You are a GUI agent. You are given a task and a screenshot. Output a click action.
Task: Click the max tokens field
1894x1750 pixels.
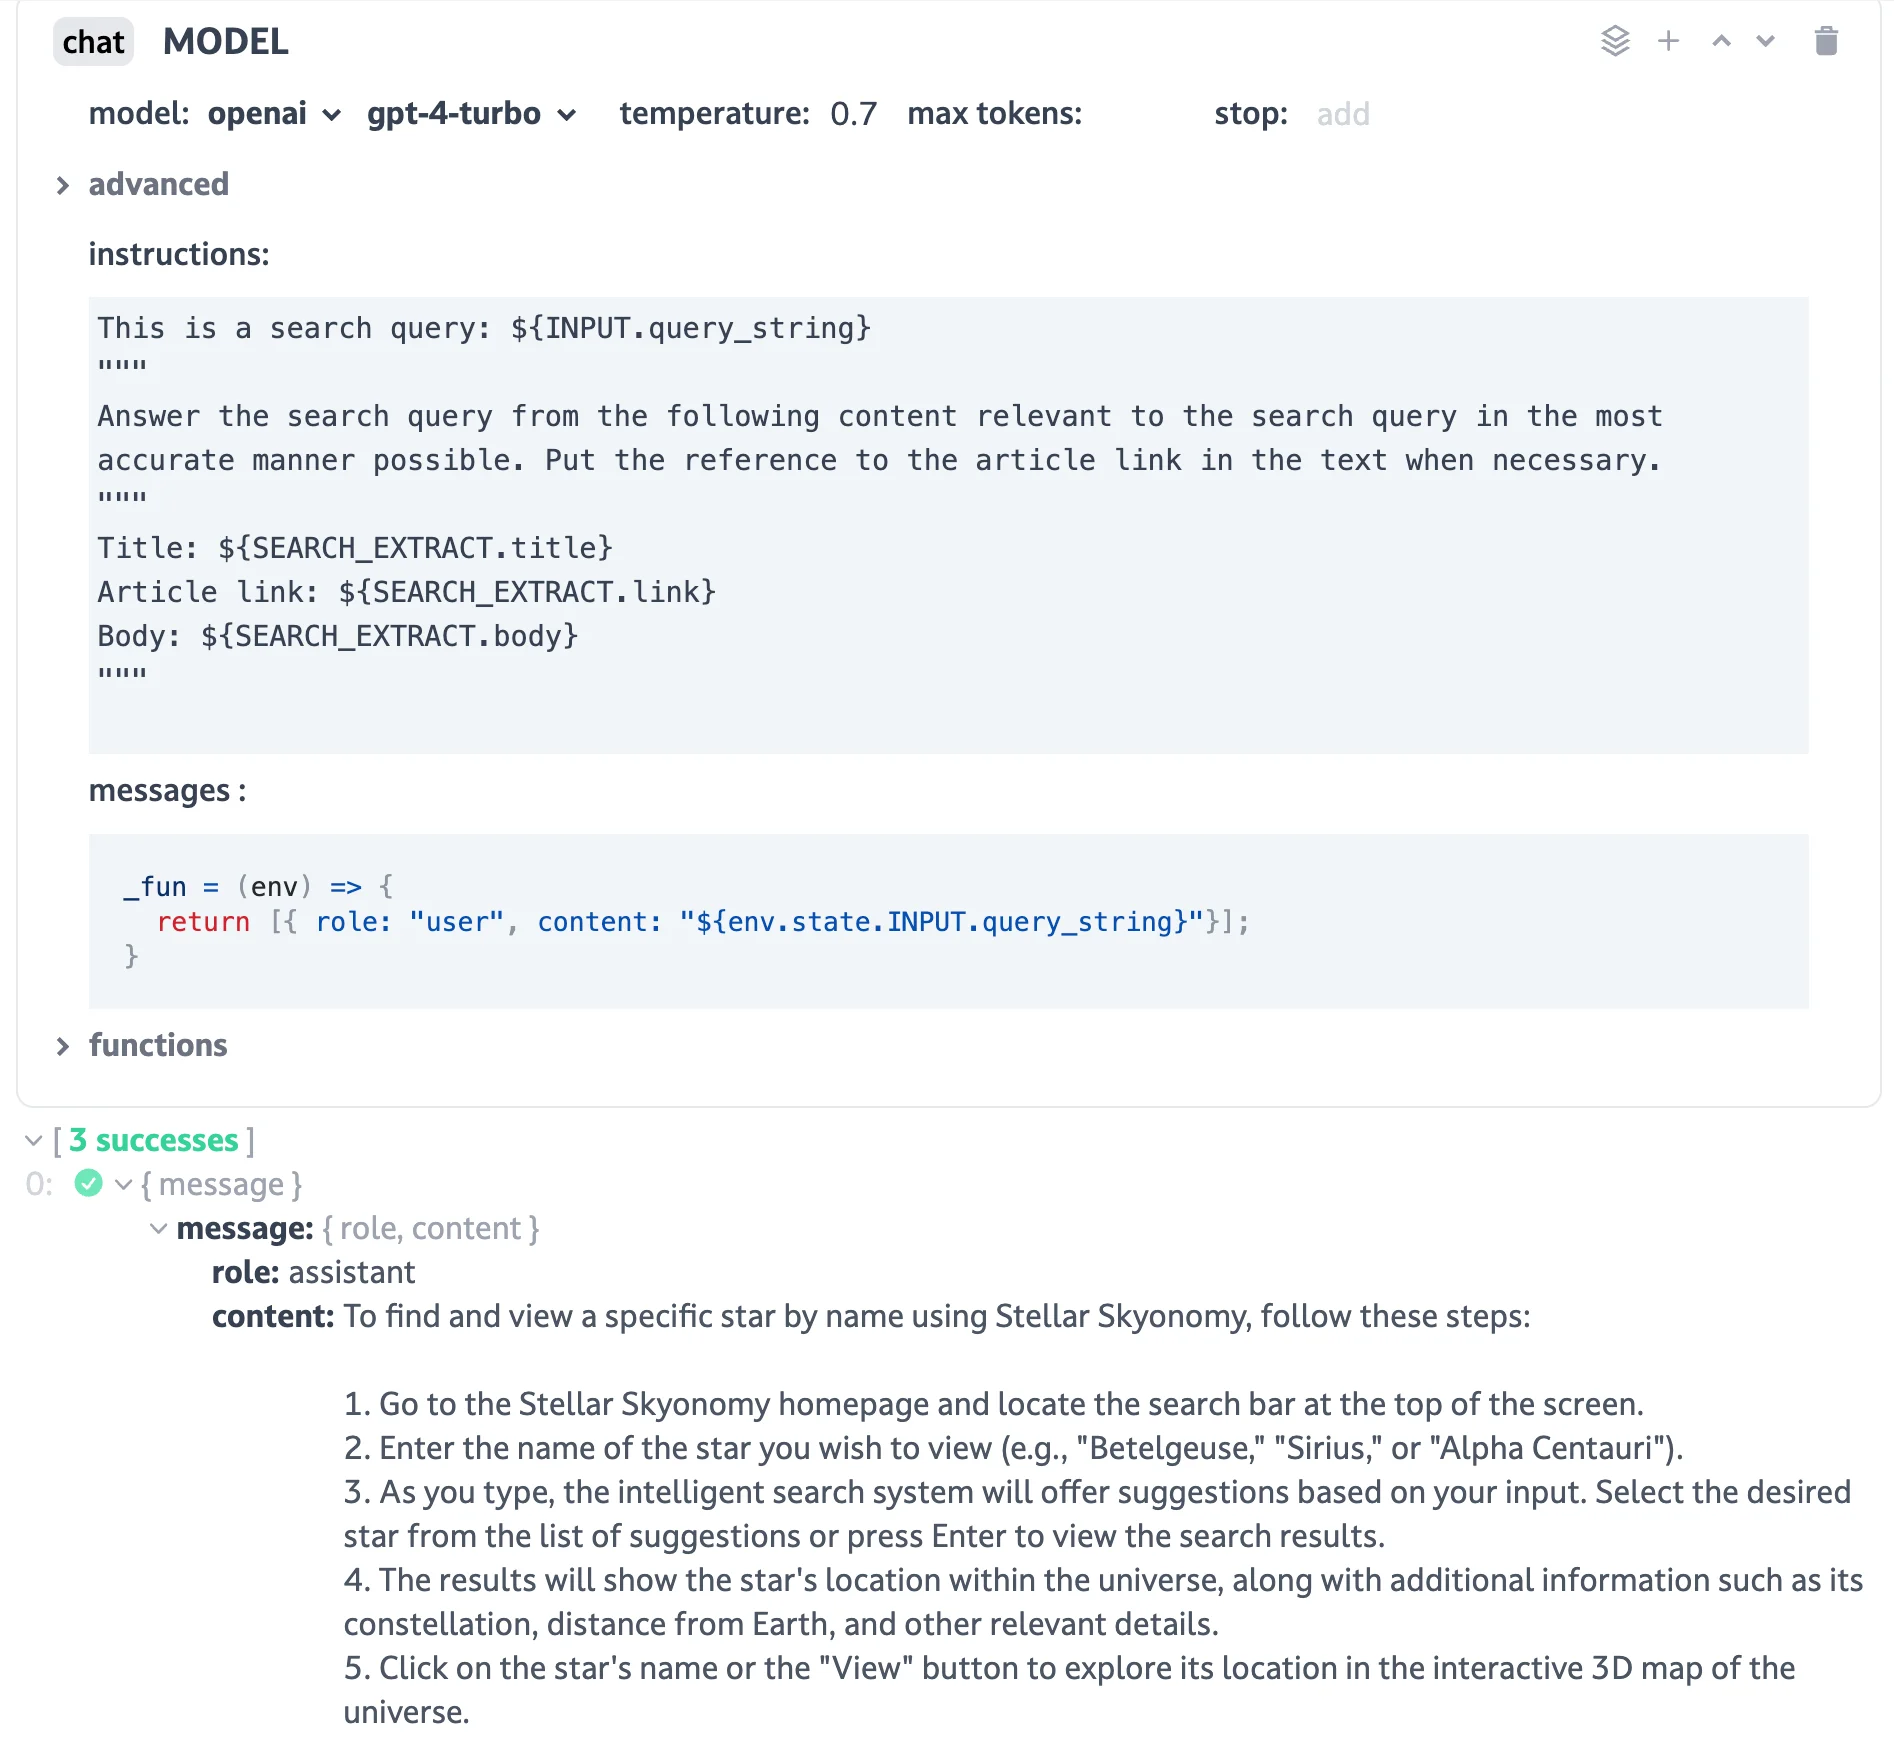tap(1140, 114)
